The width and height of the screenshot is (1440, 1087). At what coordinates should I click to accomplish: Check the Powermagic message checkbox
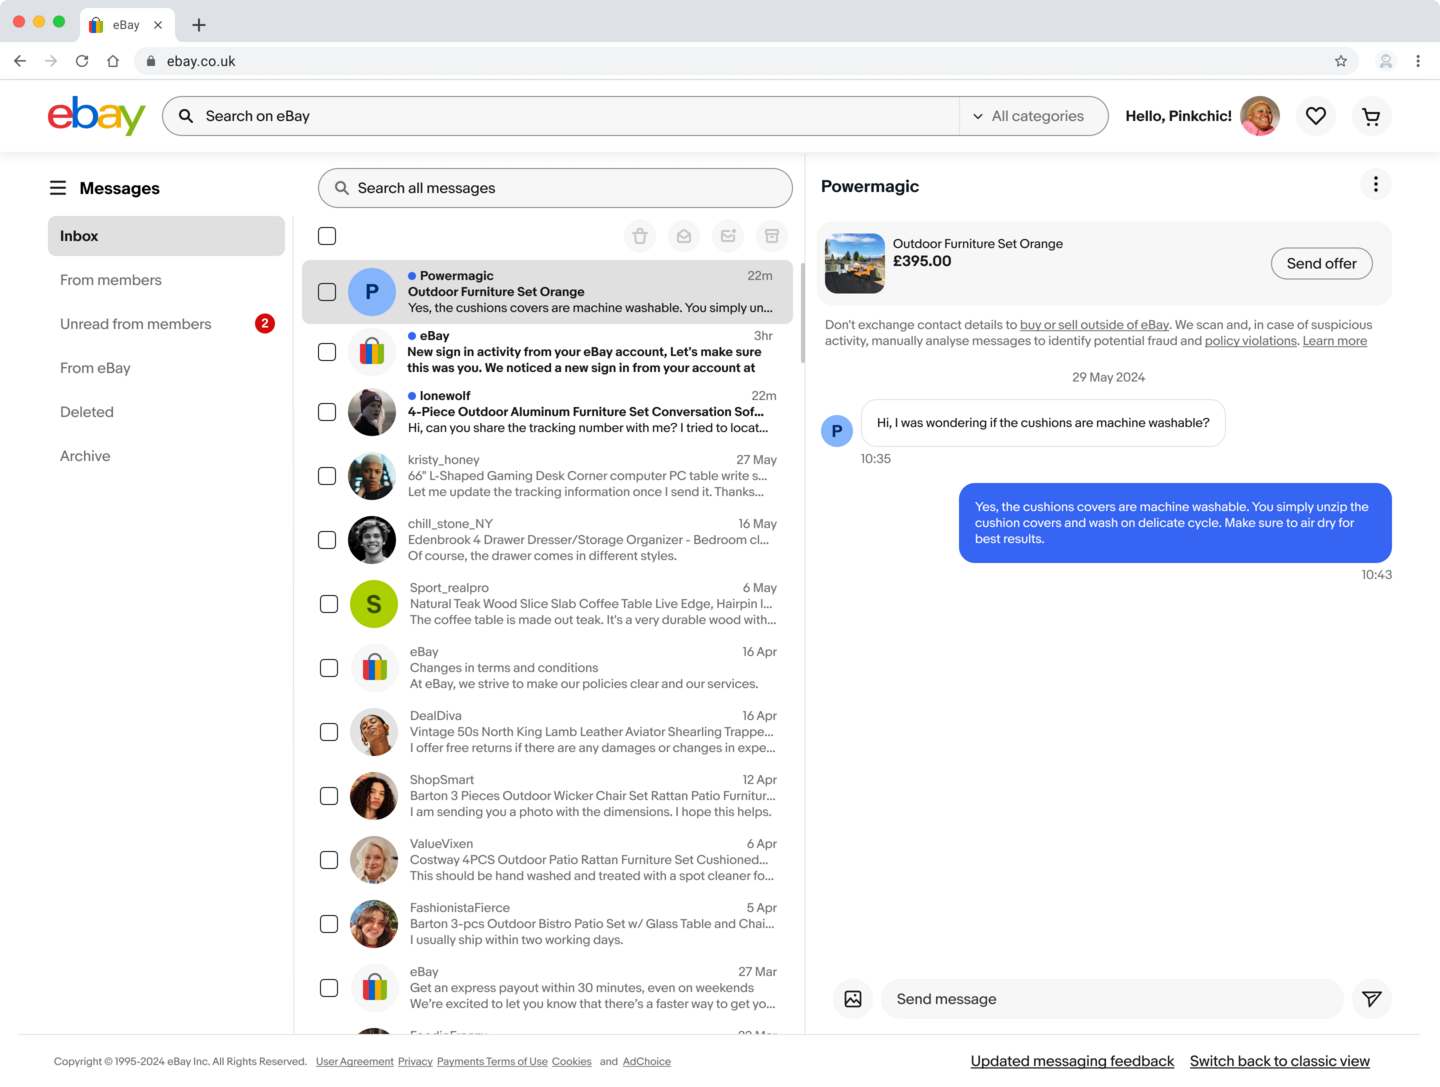point(327,292)
